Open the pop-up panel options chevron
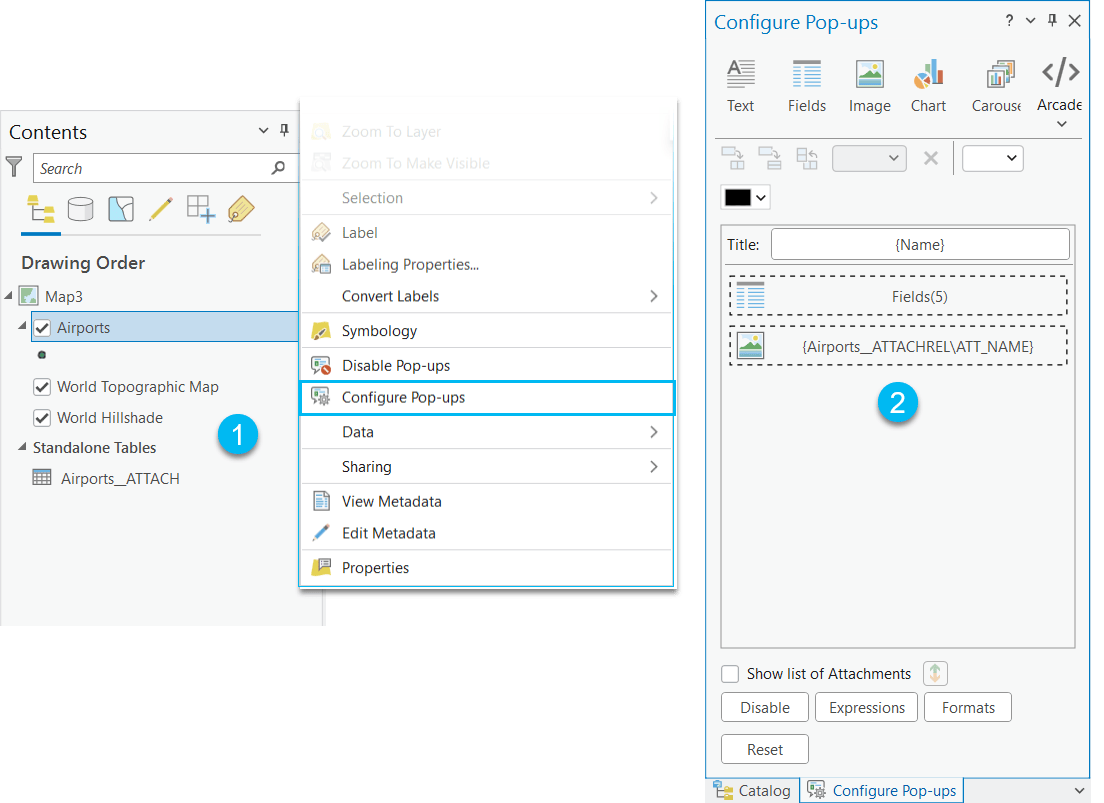Image resolution: width=1104 pixels, height=803 pixels. click(1030, 20)
